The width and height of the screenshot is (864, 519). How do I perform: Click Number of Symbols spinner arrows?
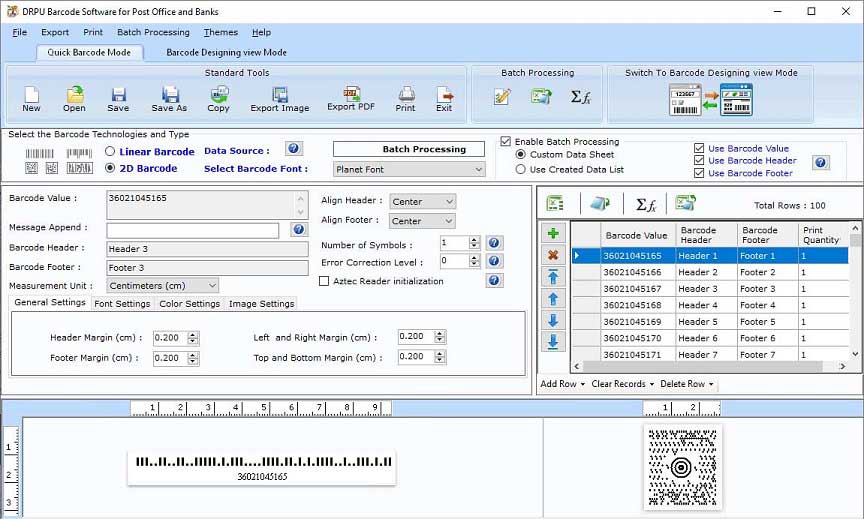(474, 242)
